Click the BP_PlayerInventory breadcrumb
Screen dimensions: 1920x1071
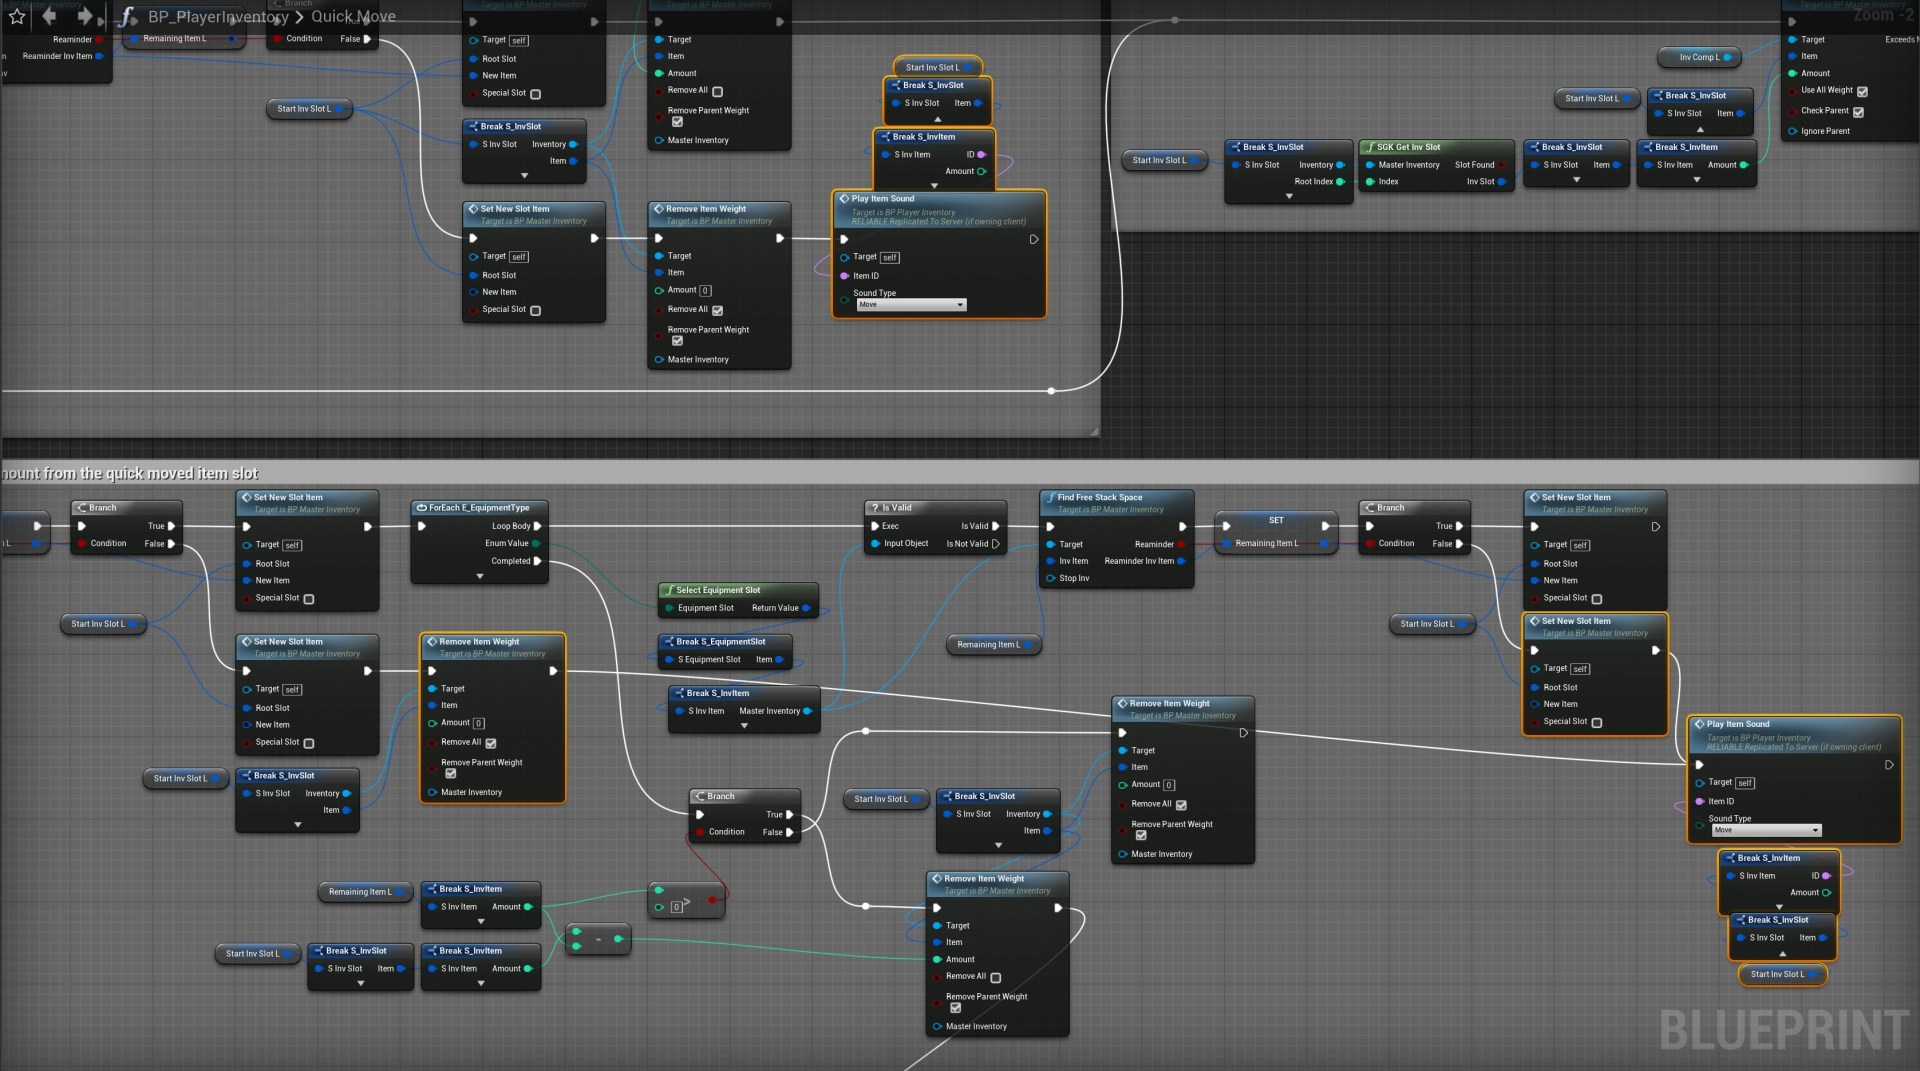(x=218, y=16)
